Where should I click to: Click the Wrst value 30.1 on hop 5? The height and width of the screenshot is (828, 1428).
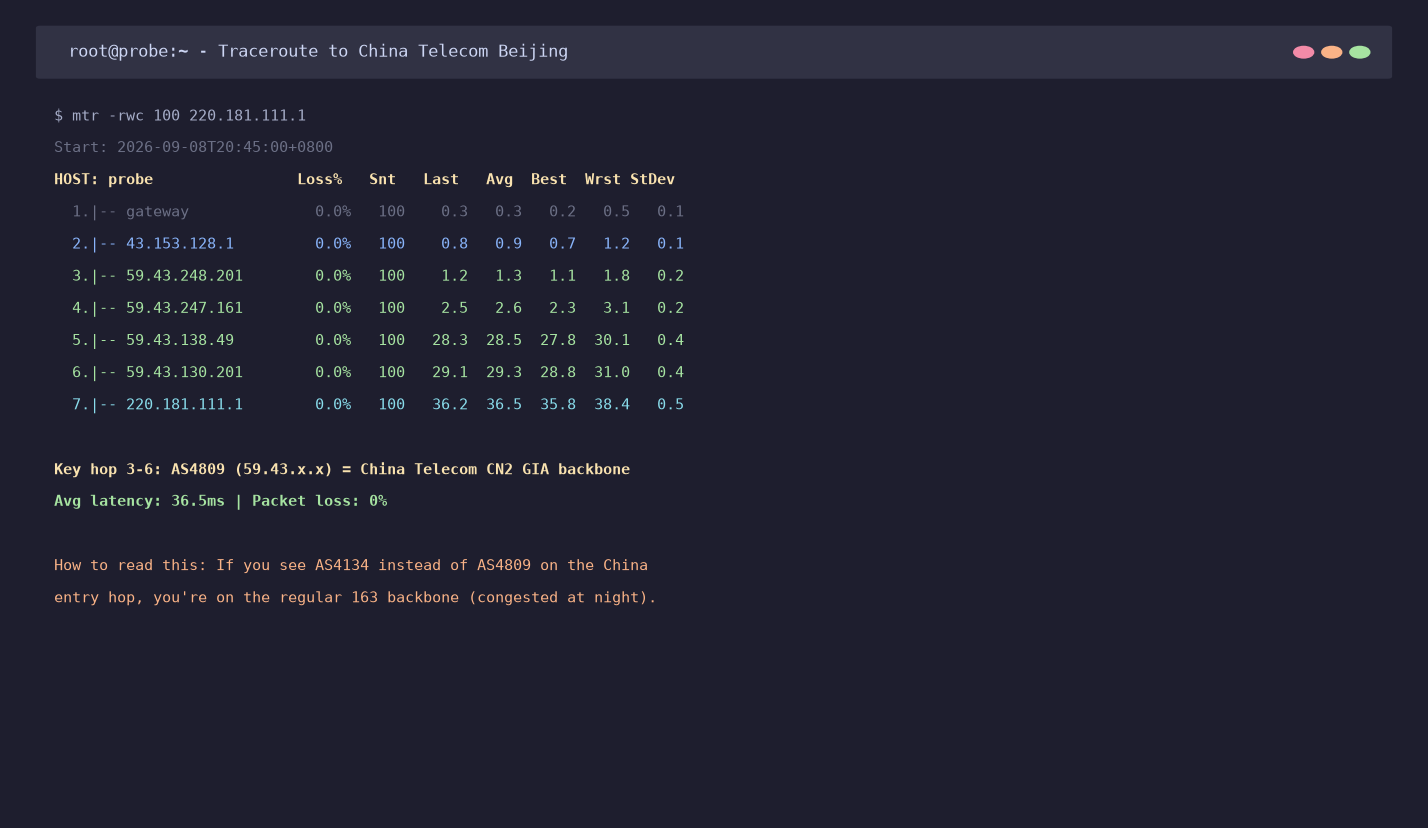[x=612, y=339]
